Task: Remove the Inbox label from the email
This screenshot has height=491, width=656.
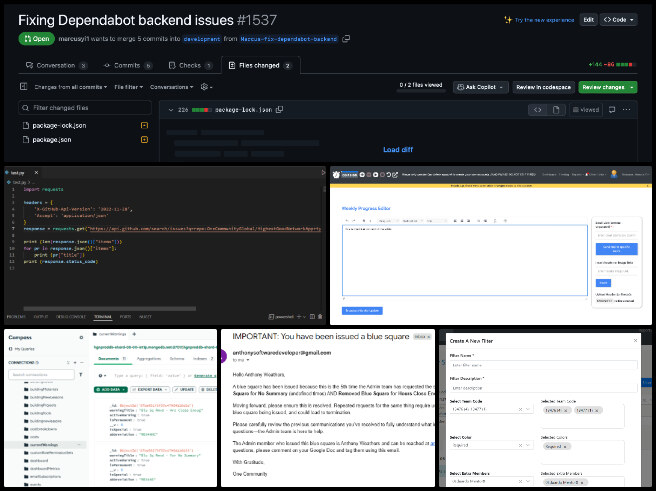Action: pyautogui.click(x=429, y=337)
